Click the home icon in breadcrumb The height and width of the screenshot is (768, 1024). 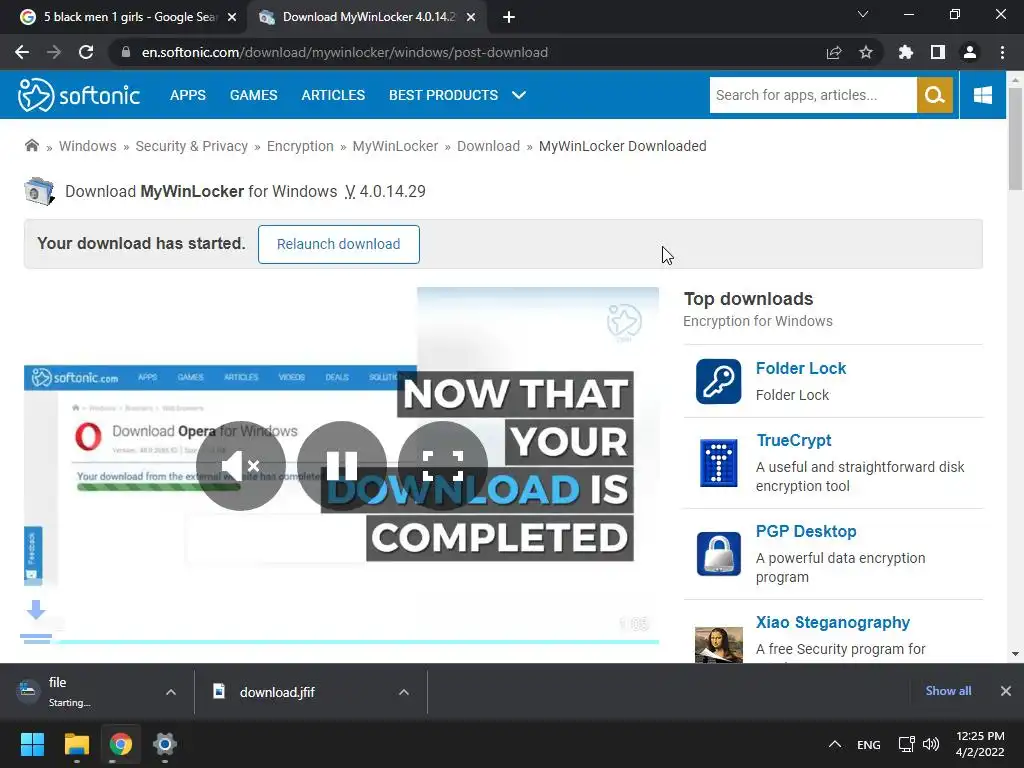[31, 145]
